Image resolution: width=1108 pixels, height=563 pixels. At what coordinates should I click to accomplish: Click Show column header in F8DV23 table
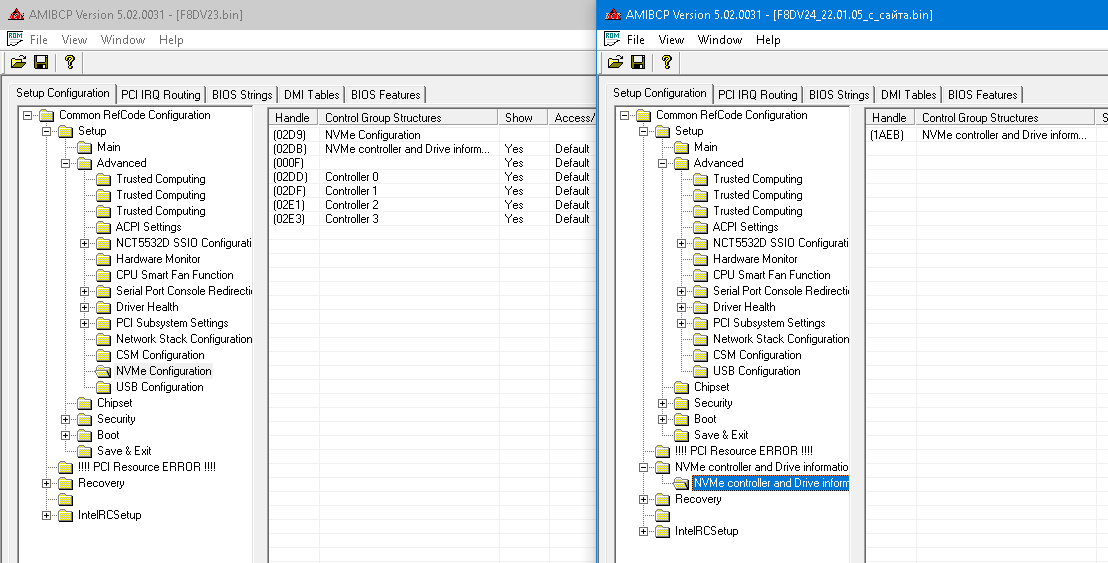click(x=523, y=117)
